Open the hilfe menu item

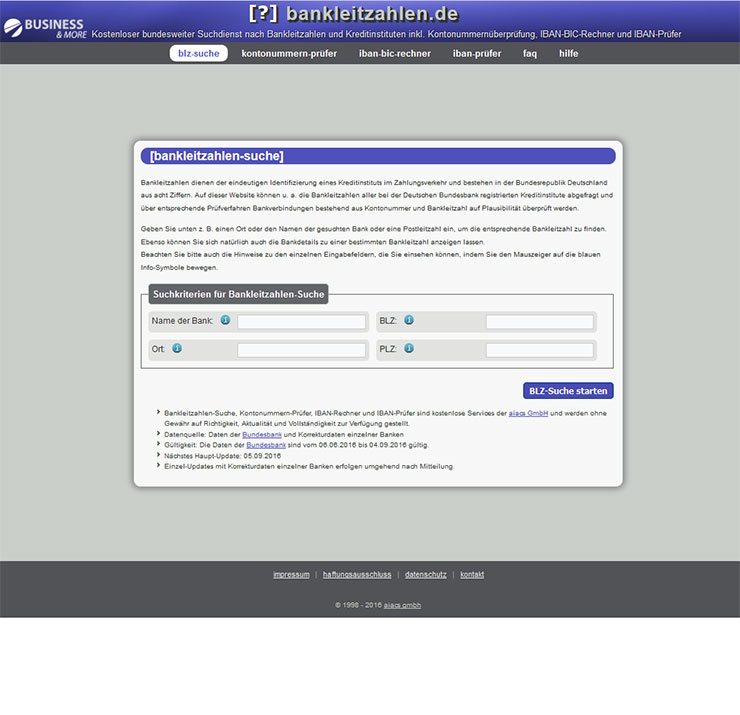[x=569, y=53]
